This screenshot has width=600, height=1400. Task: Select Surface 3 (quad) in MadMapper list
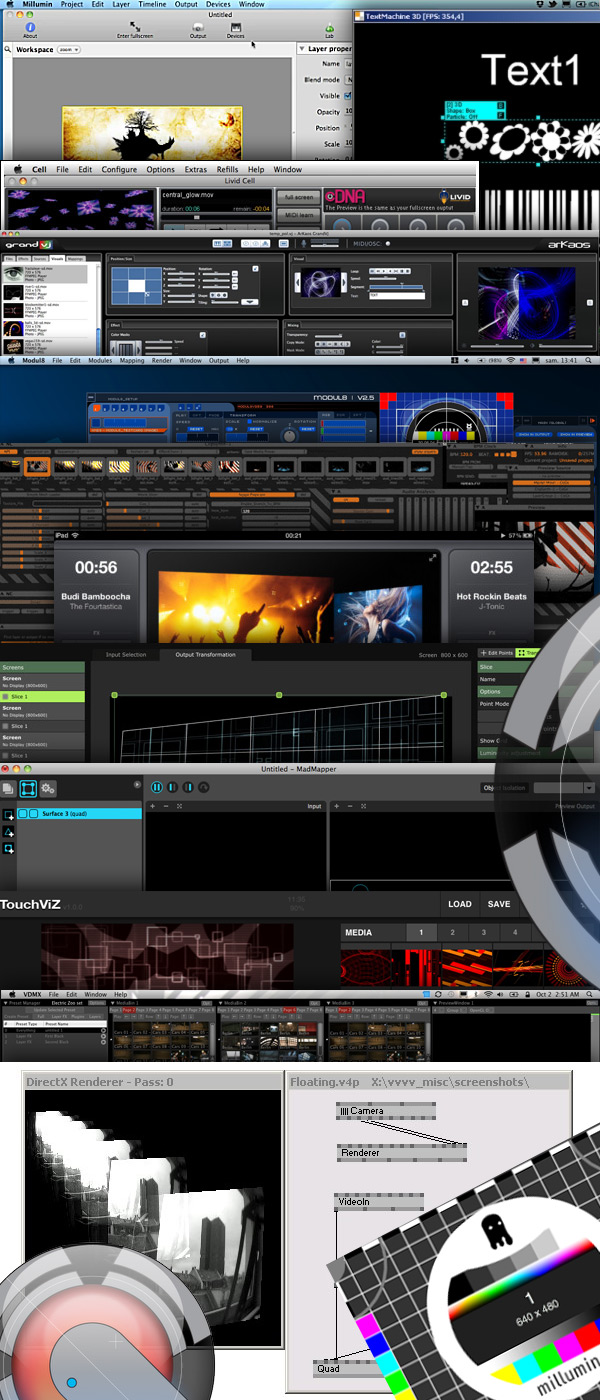tap(79, 814)
